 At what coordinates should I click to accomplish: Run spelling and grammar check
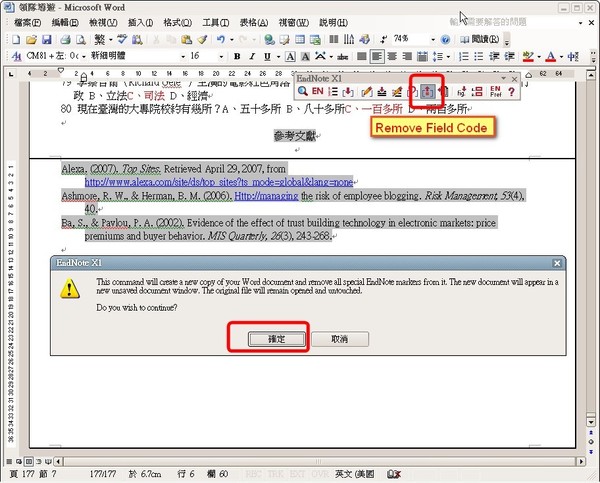pyautogui.click(x=122, y=39)
